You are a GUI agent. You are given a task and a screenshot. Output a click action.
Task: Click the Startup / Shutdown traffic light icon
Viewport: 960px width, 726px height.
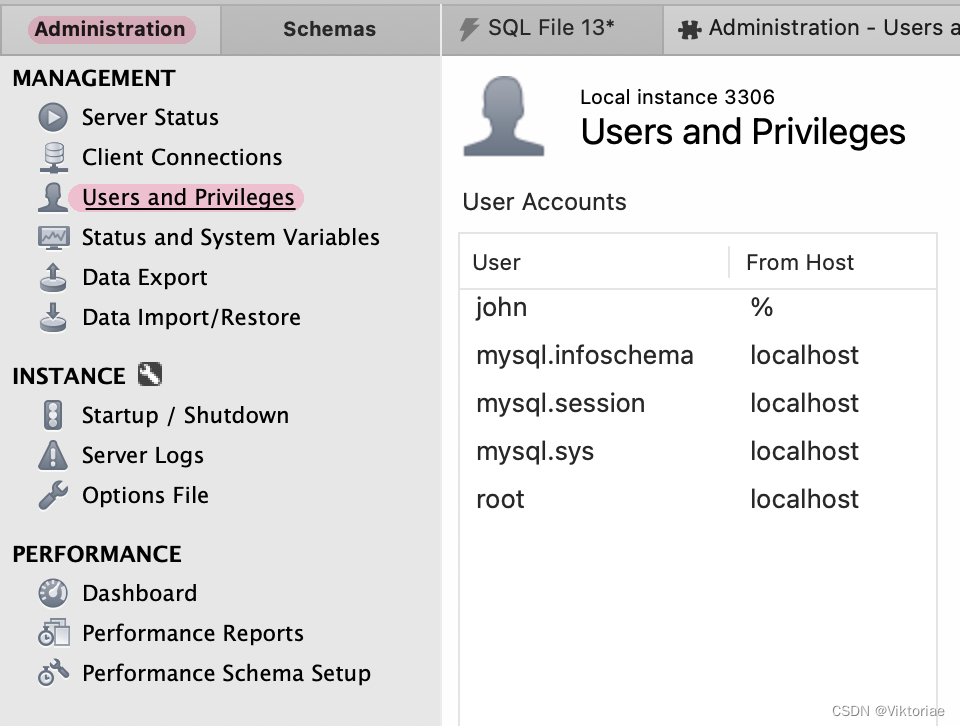coord(52,416)
